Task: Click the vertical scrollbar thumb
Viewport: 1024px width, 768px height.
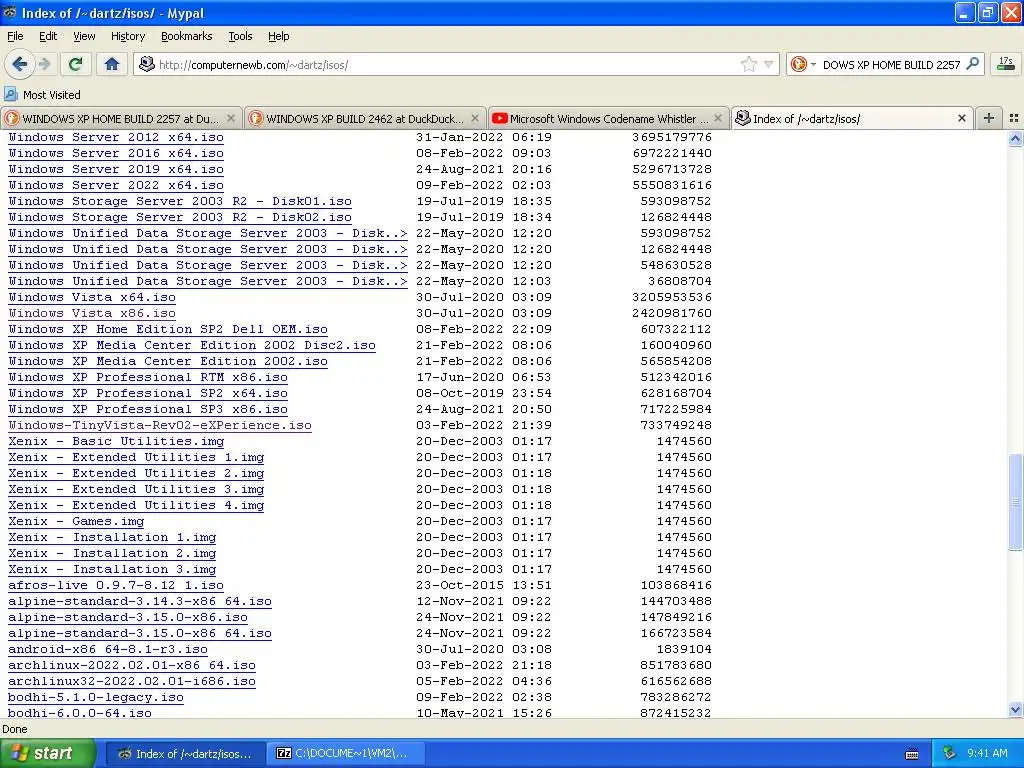Action: coord(1015,502)
